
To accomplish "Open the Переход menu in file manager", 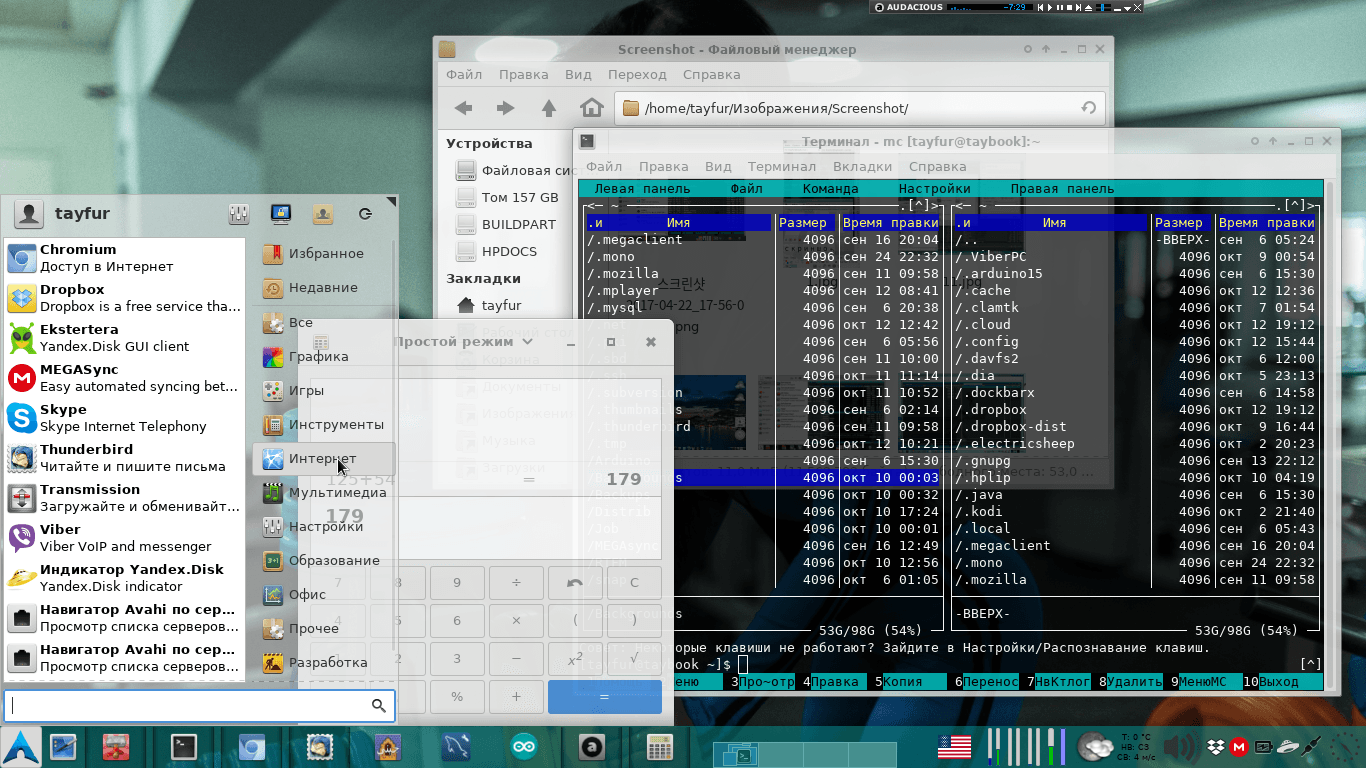I will (636, 75).
